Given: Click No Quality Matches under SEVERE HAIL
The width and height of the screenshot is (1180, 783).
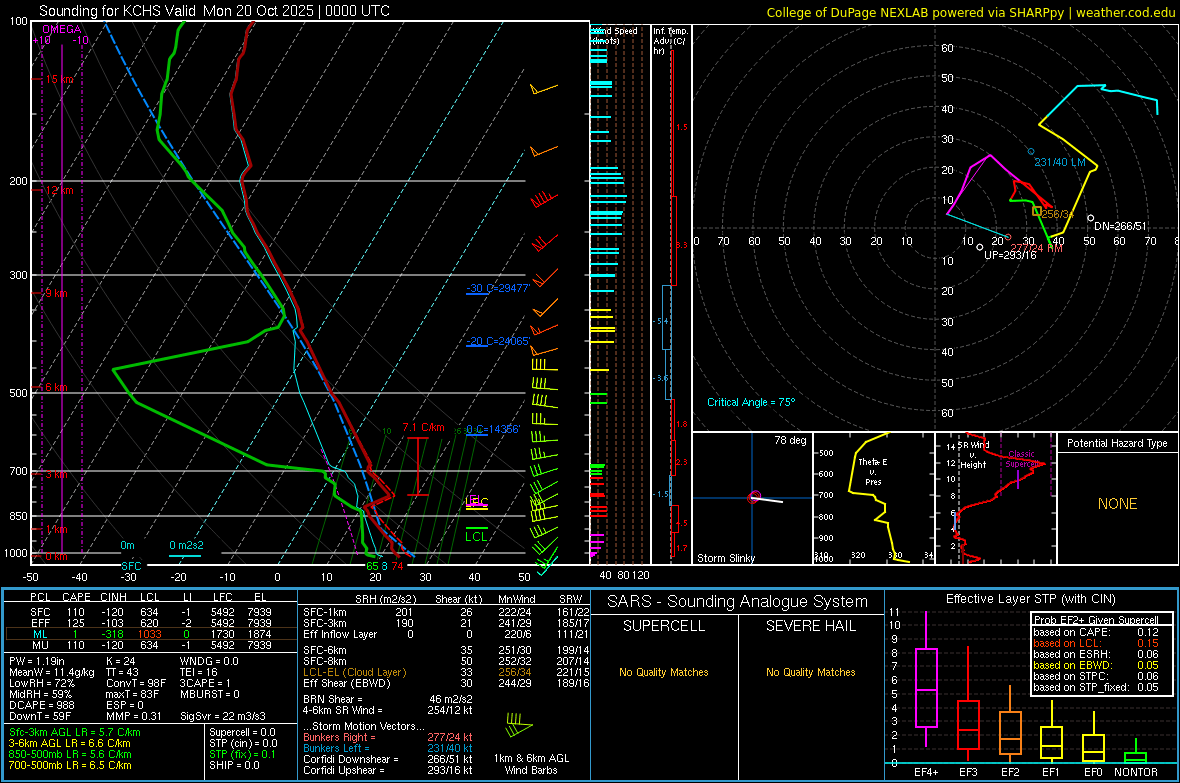Looking at the screenshot, I should pos(810,672).
